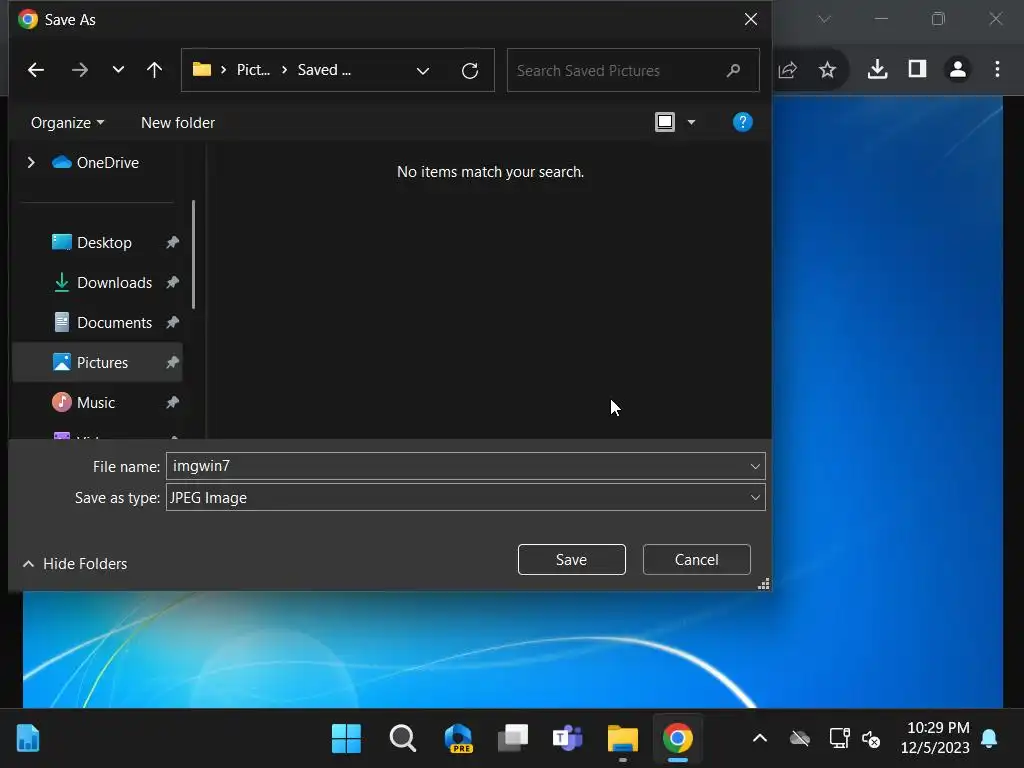Click the pin icon next to Downloads
Screen dimensions: 1024x768
pos(172,283)
